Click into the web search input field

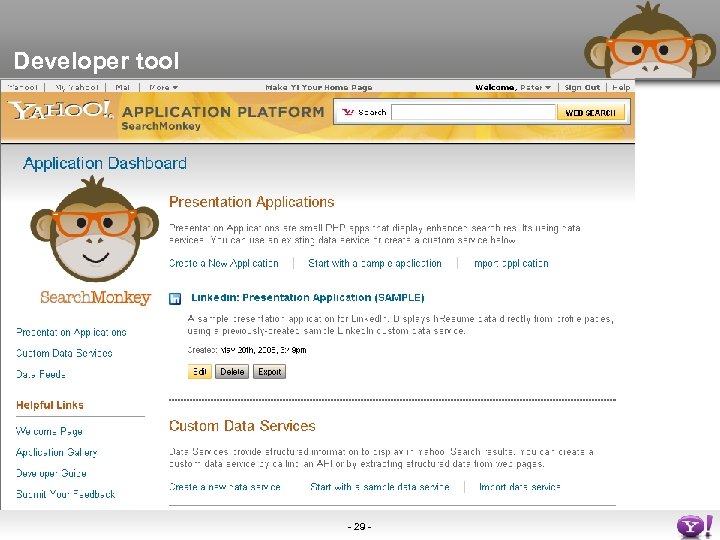point(473,112)
